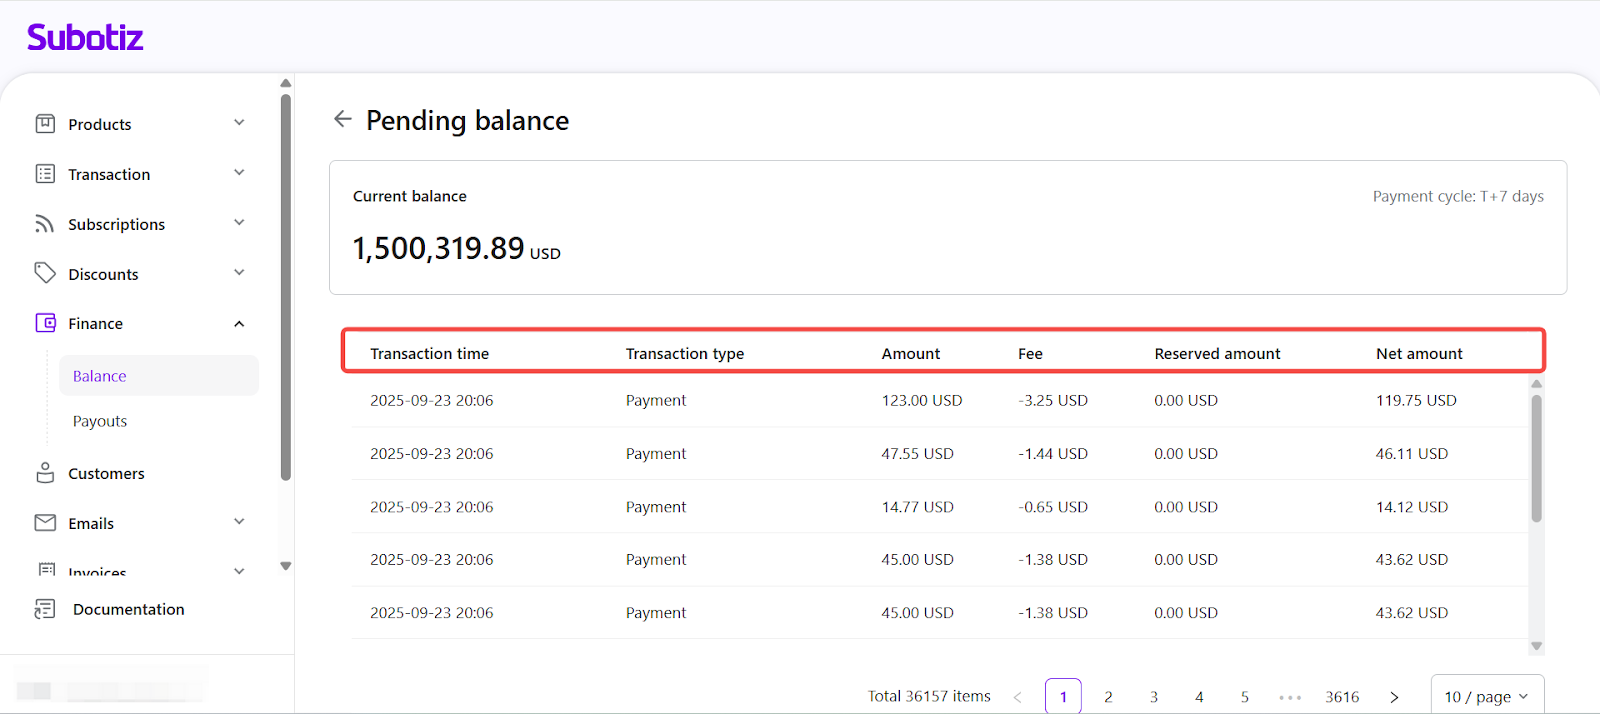The height and width of the screenshot is (714, 1600).
Task: Collapse the Finance section chevron
Action: tap(239, 323)
